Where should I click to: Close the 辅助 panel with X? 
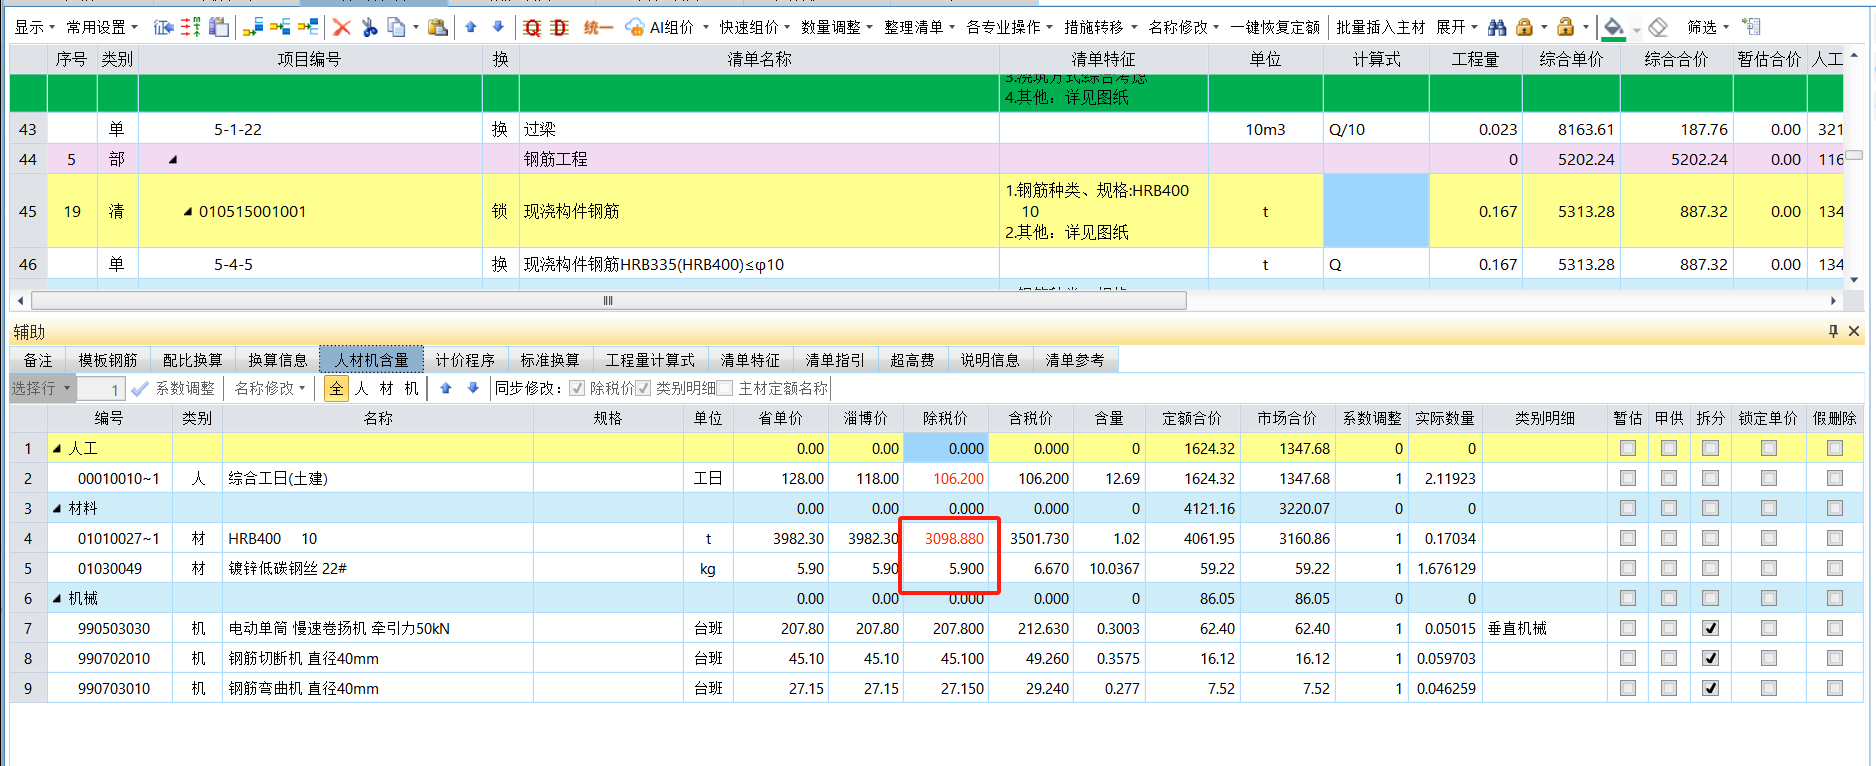pyautogui.click(x=1854, y=331)
